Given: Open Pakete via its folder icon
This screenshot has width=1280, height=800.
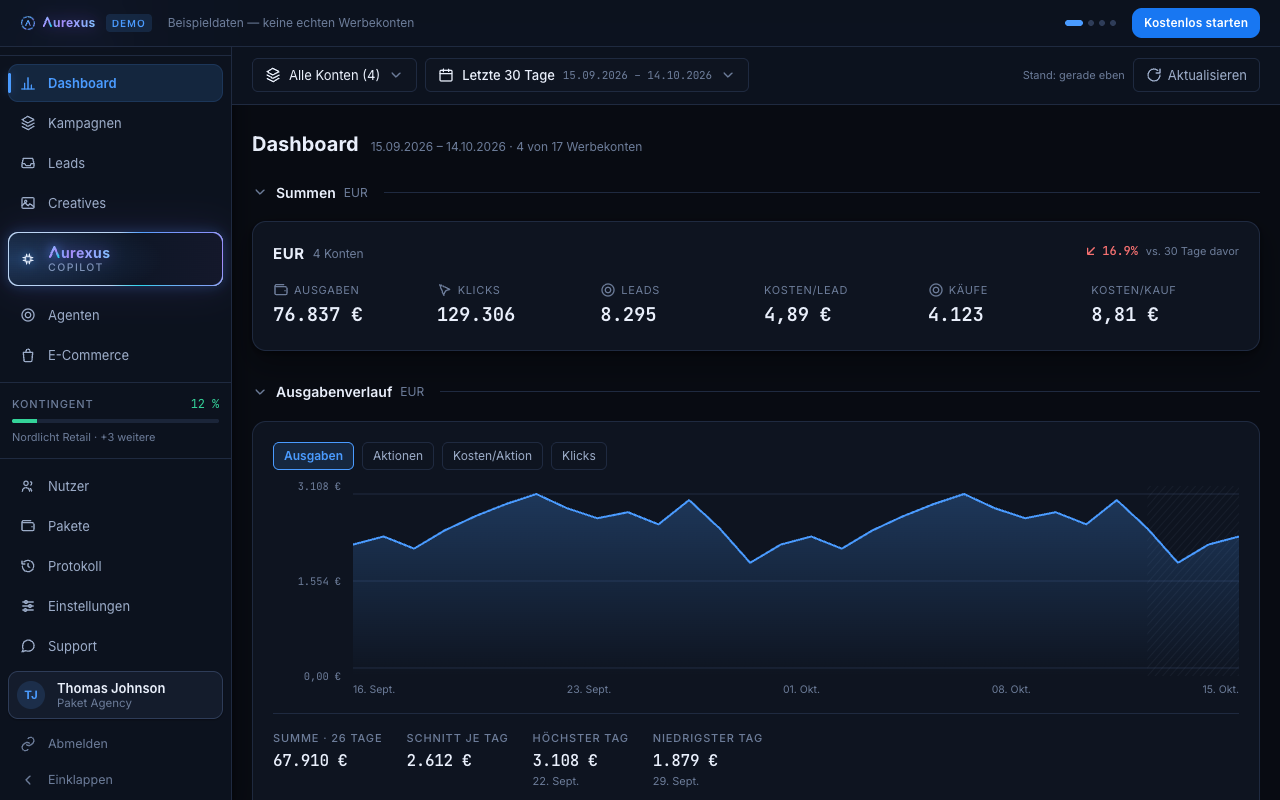Looking at the screenshot, I should point(28,526).
